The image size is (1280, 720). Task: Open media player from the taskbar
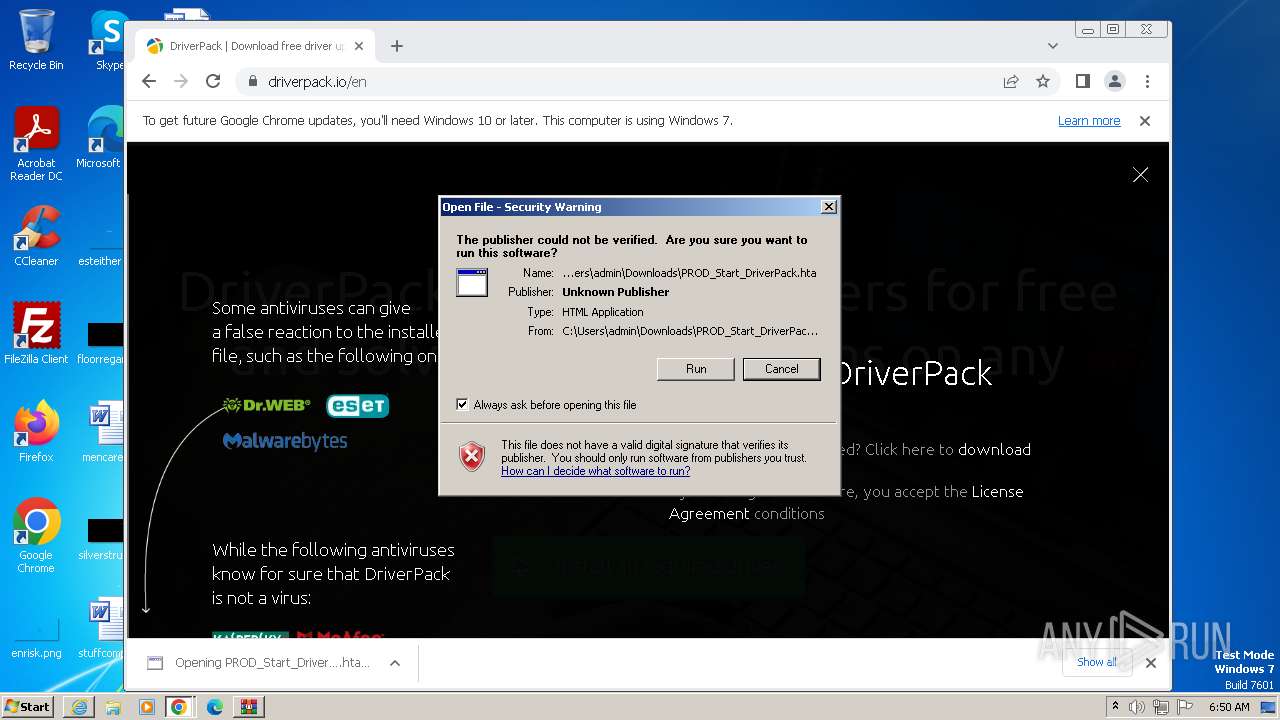146,707
